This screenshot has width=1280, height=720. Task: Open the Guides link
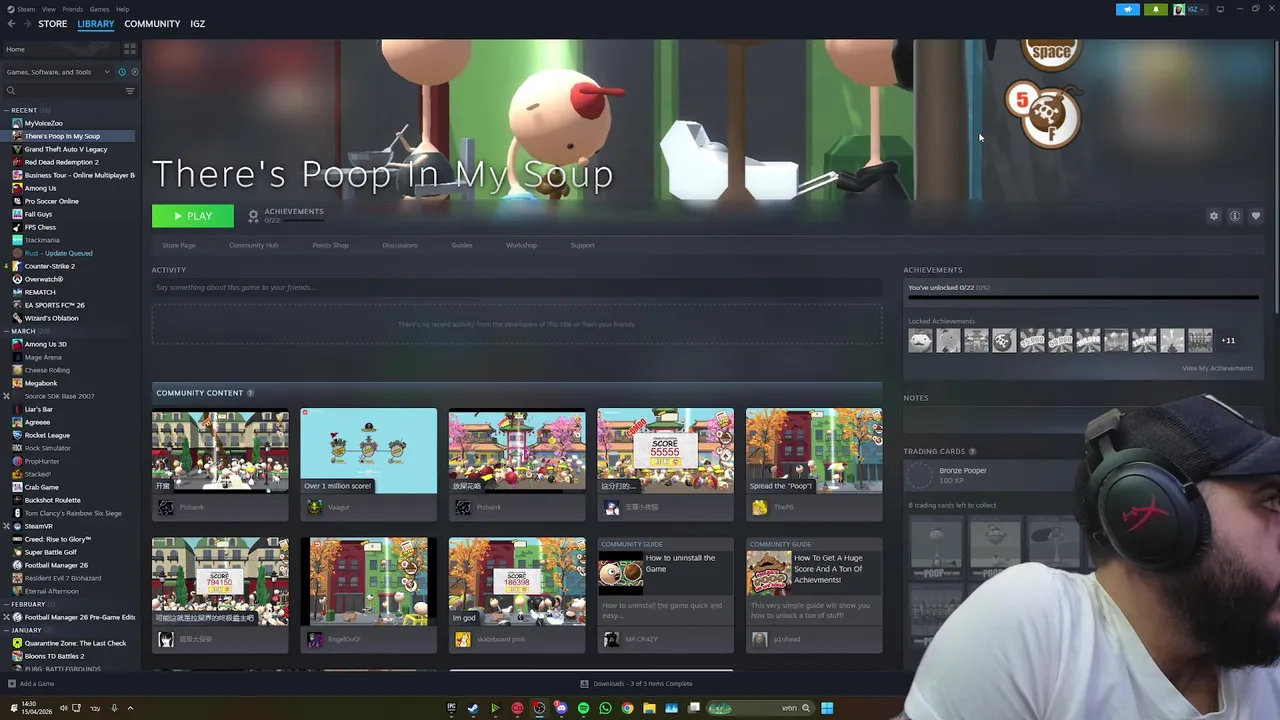click(461, 245)
